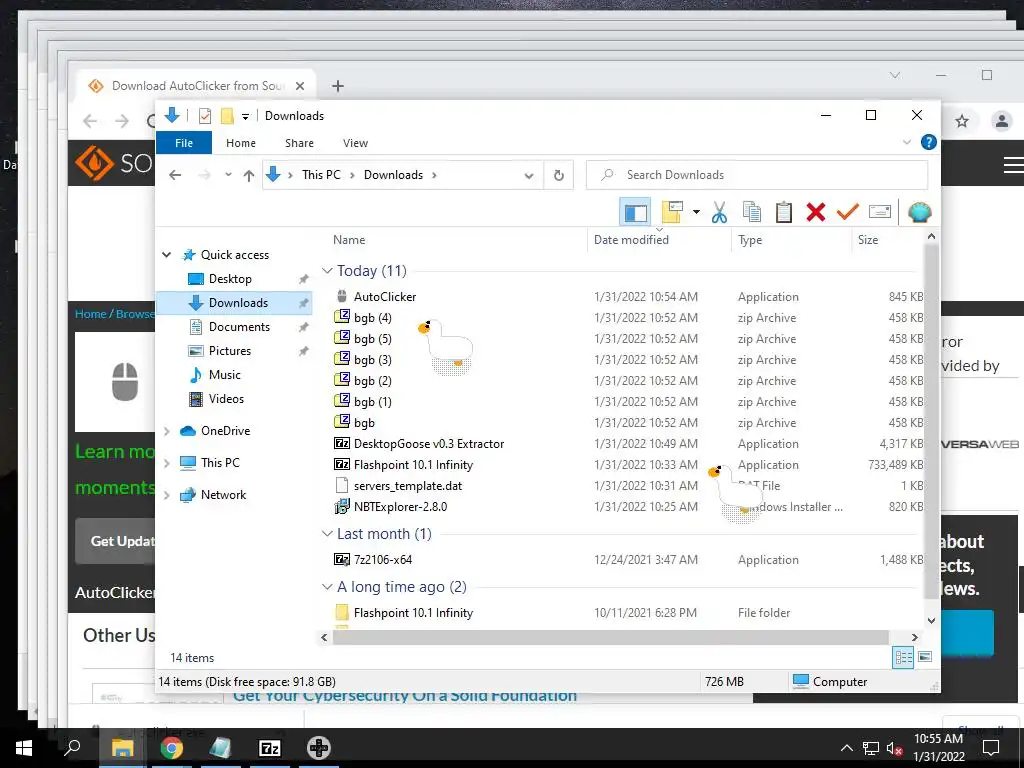This screenshot has height=768, width=1024.
Task: Collapse the Last month (1) group
Action: tap(327, 534)
